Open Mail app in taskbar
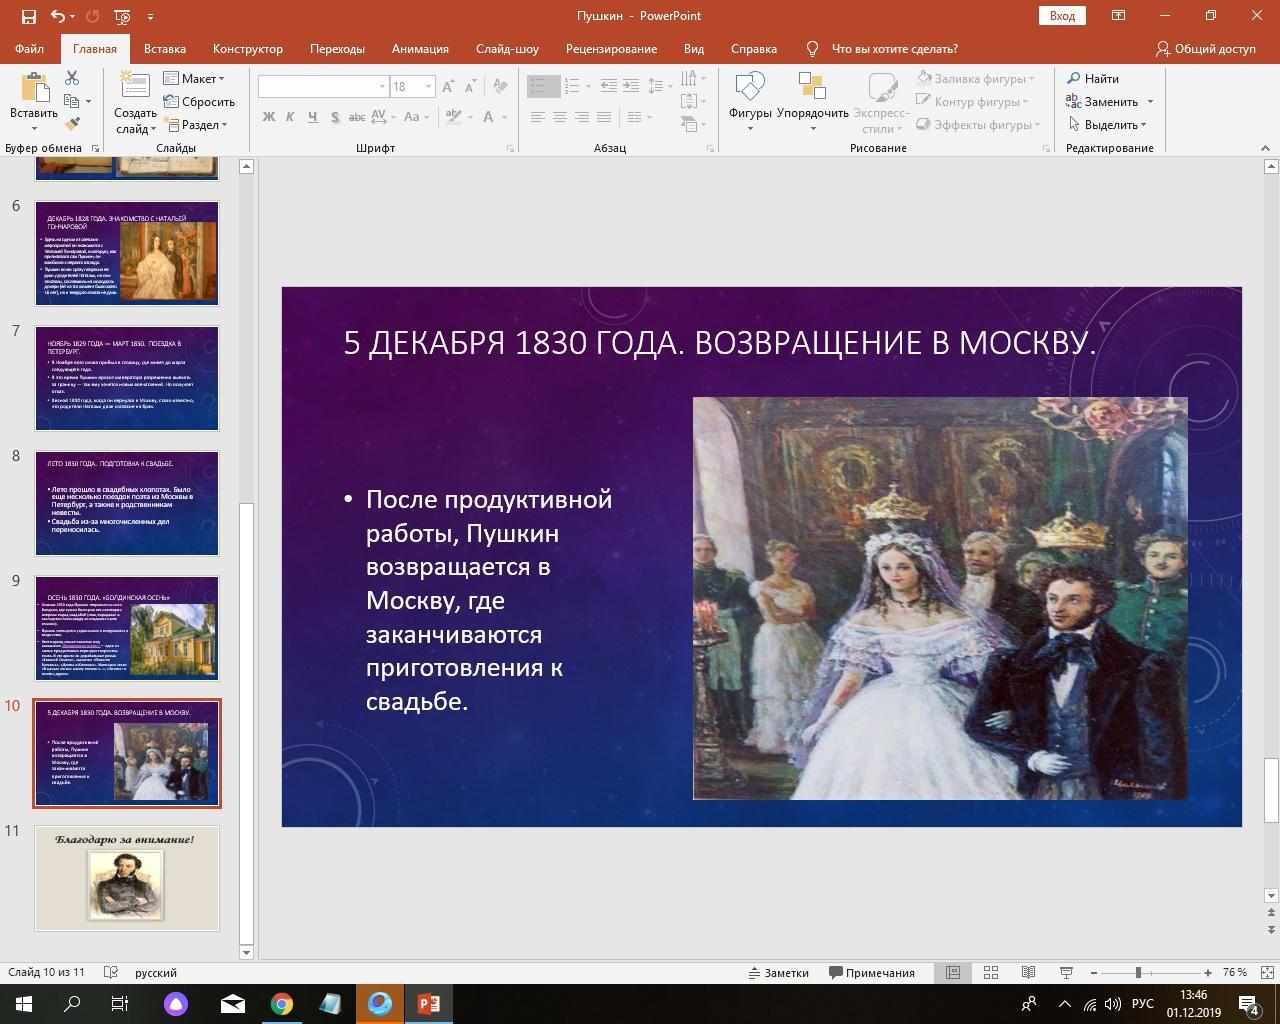1280x1024 pixels. pyautogui.click(x=233, y=1004)
